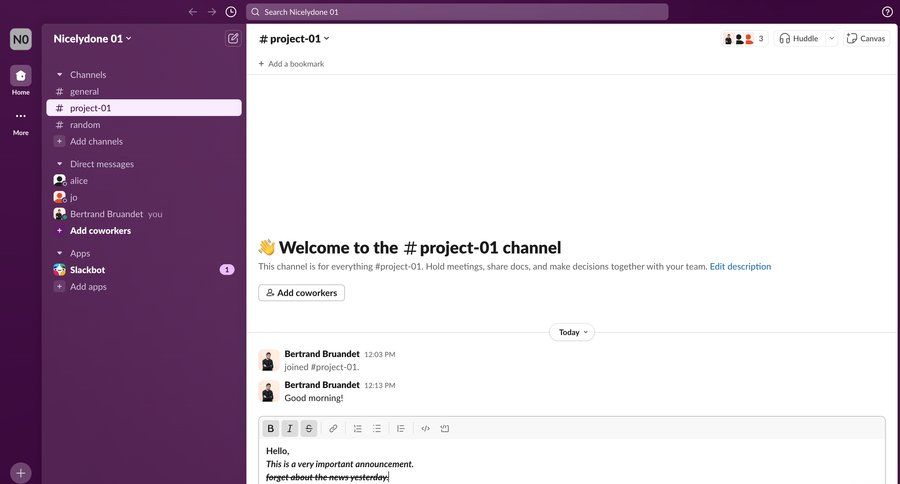Viewport: 900px width, 484px height.
Task: Click Add channels in the sidebar
Action: (x=143, y=141)
